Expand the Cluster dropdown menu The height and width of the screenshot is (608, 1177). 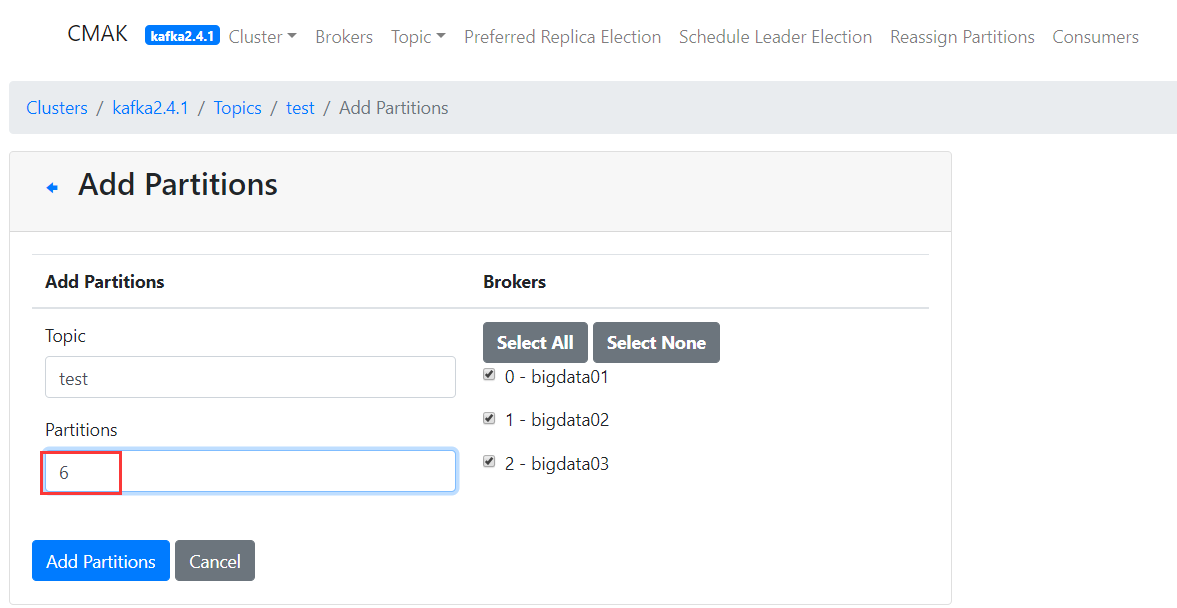tap(262, 37)
